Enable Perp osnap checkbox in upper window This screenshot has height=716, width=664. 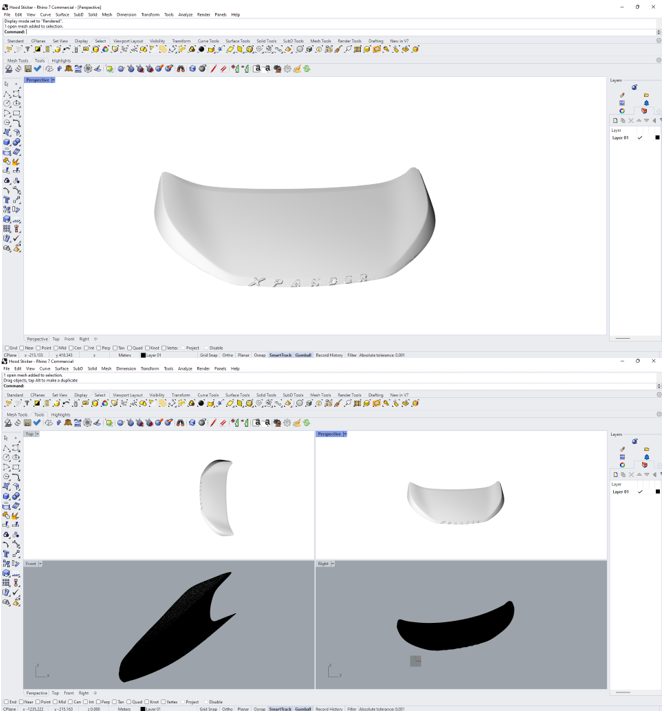click(x=99, y=348)
